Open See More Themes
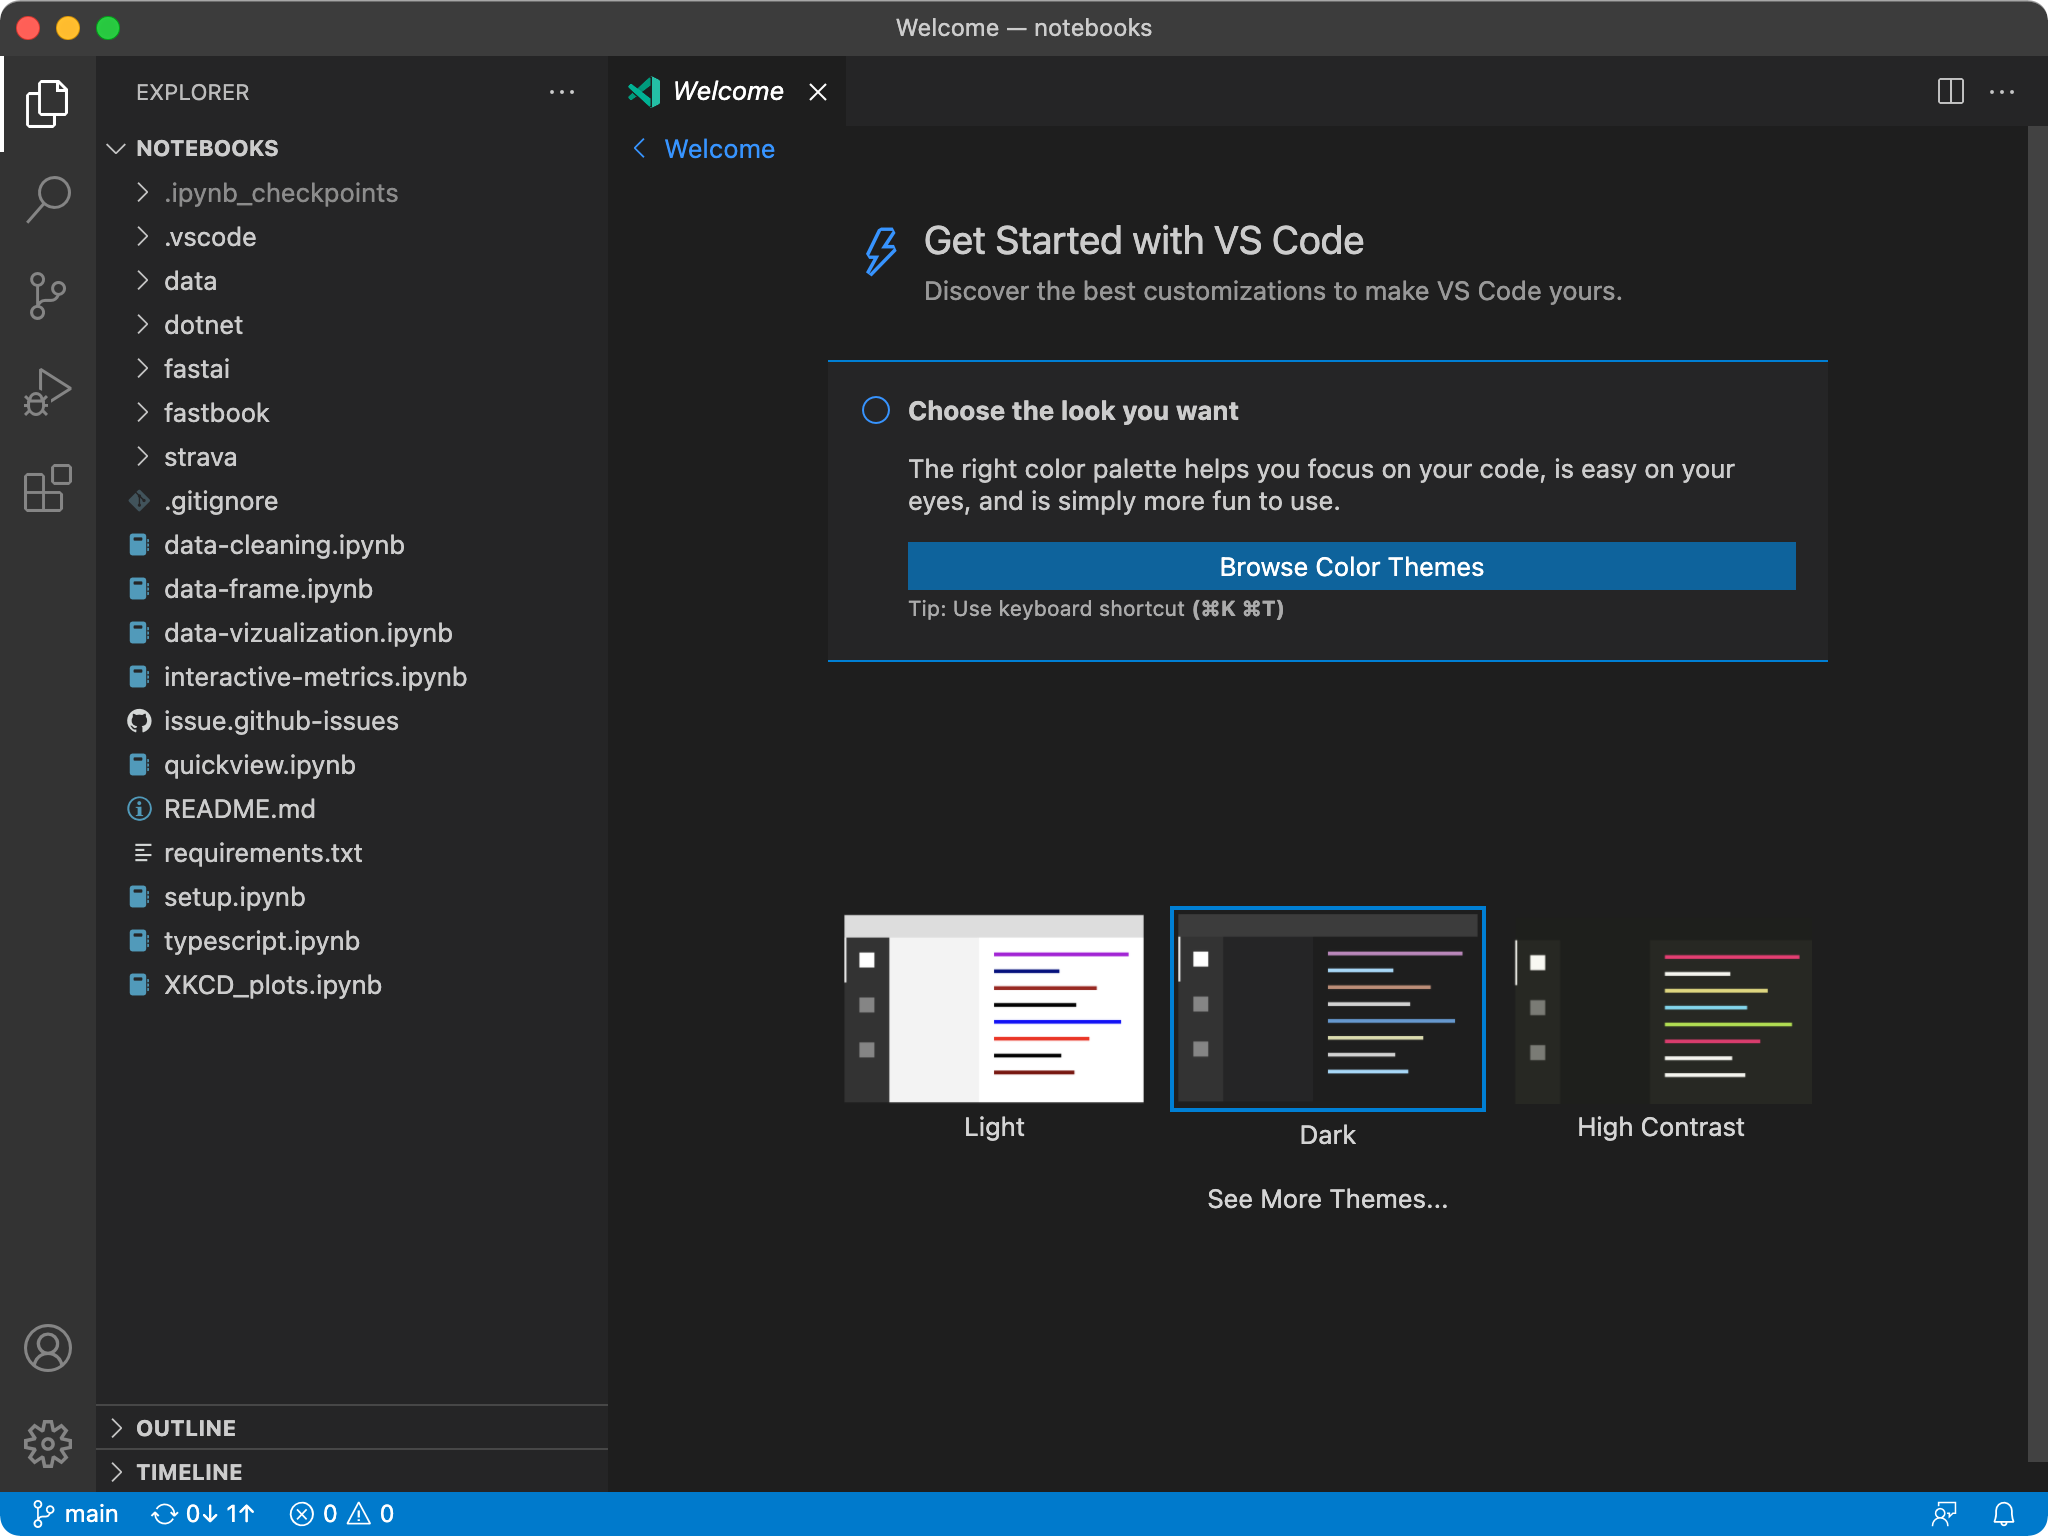This screenshot has width=2048, height=1536. (x=1327, y=1198)
